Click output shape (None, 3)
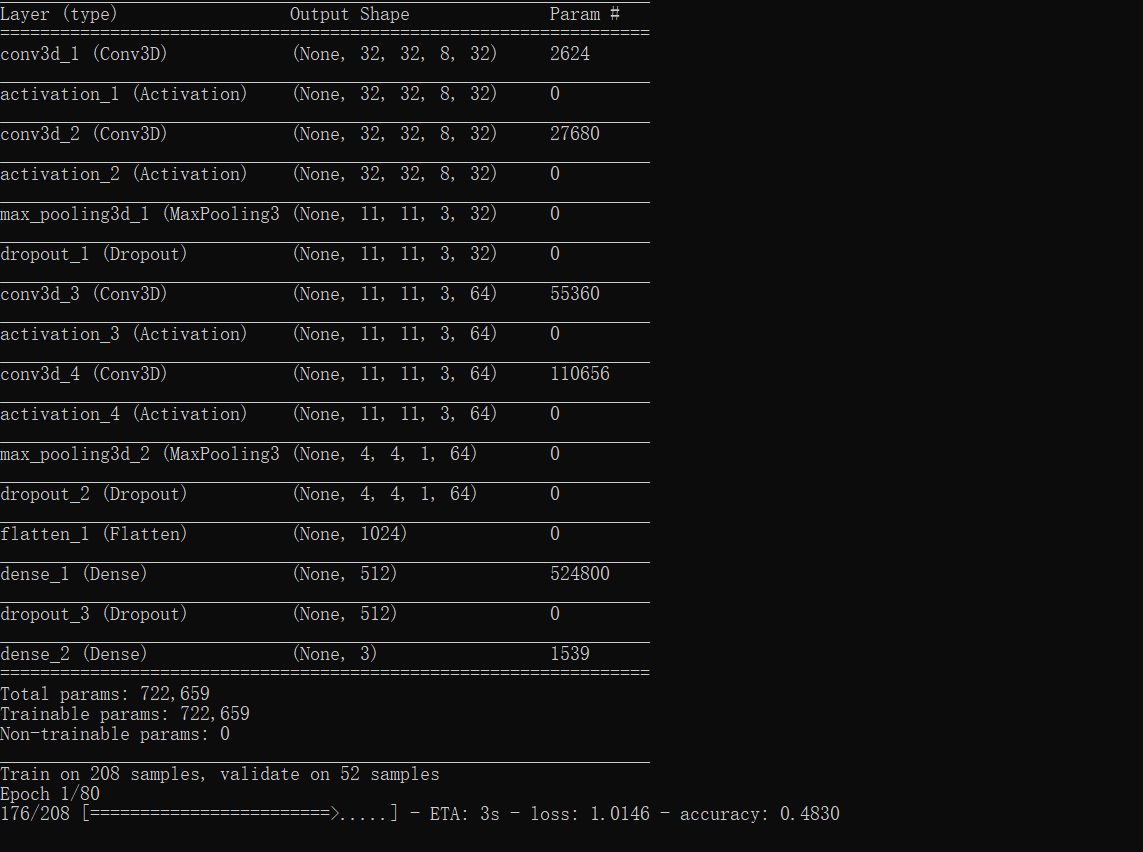1143x852 pixels. pyautogui.click(x=335, y=654)
